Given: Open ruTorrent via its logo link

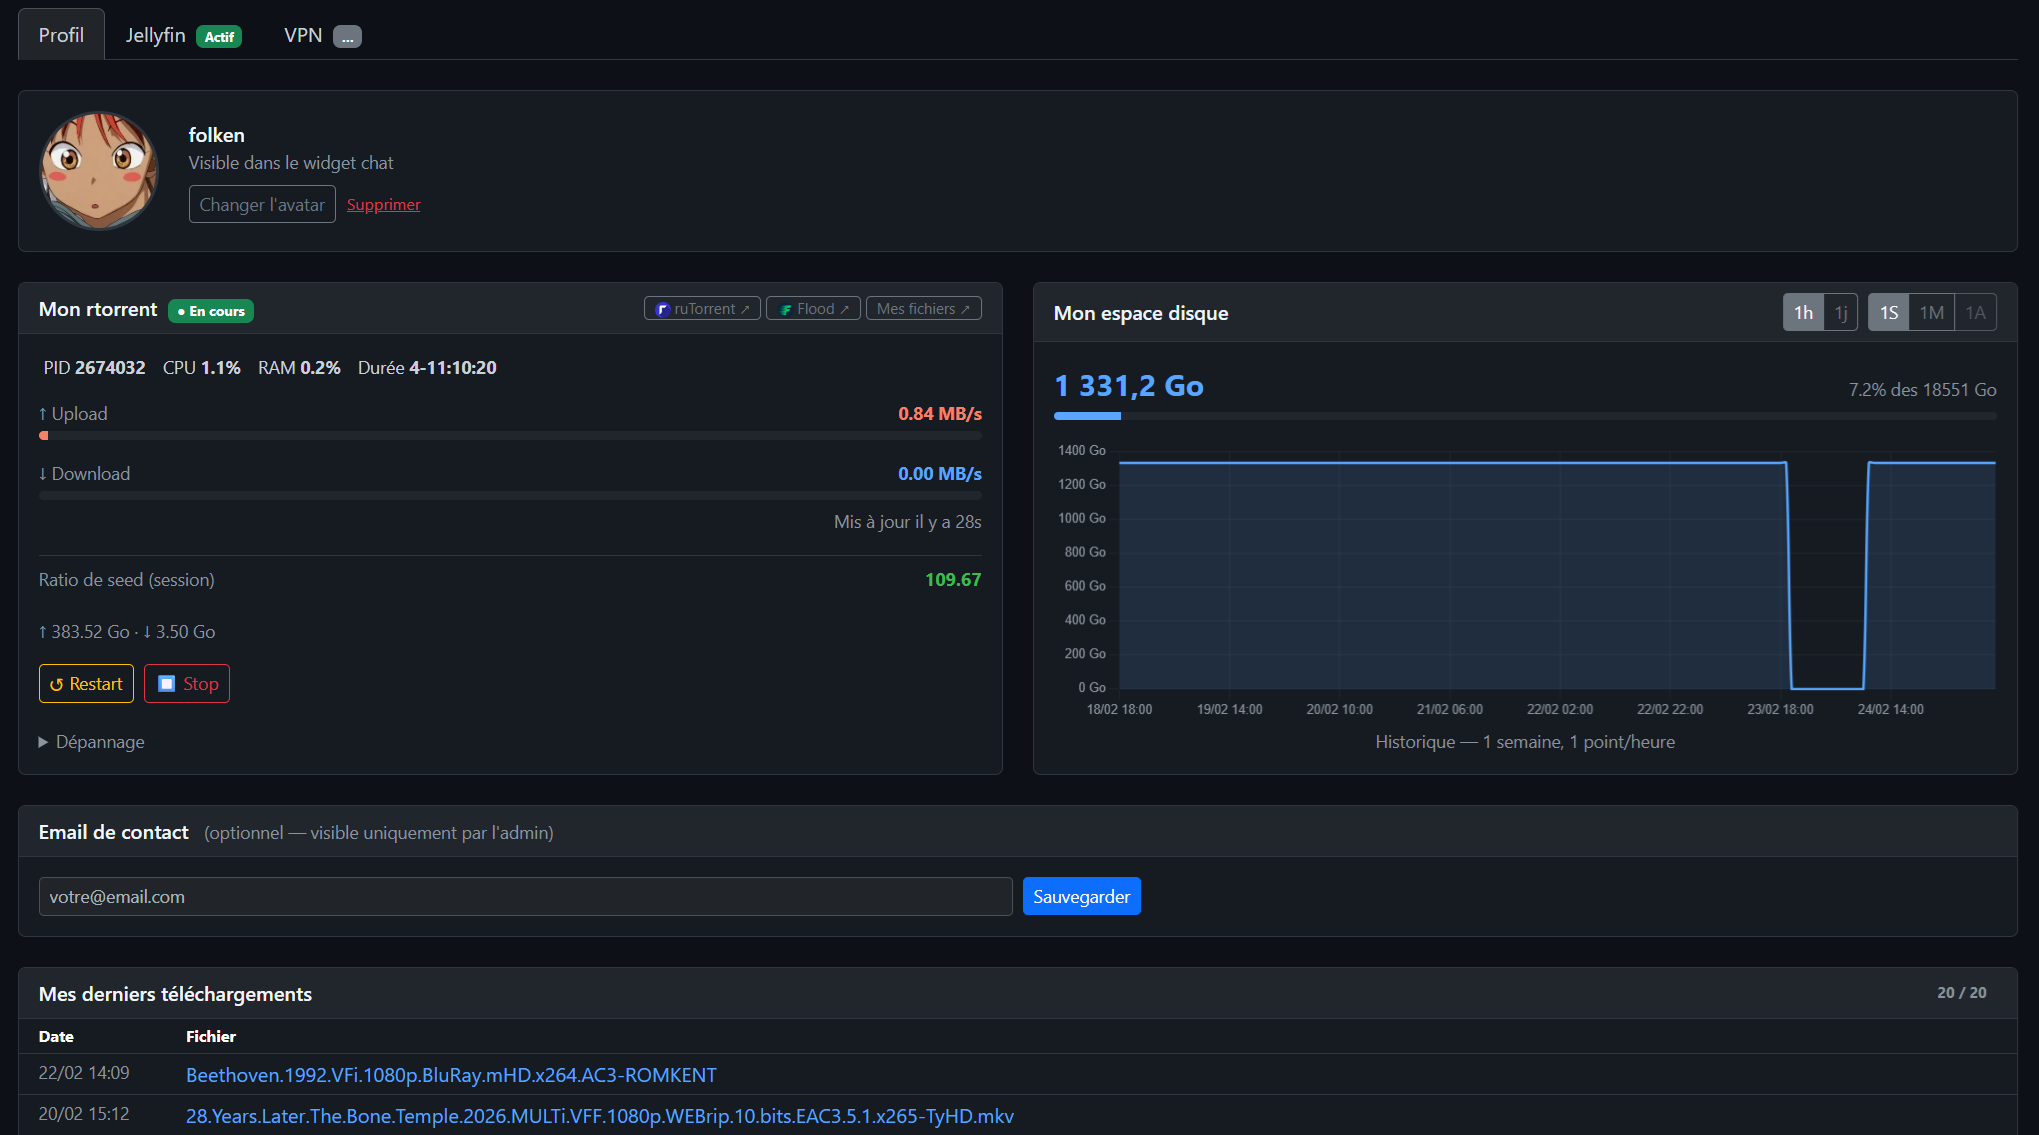Looking at the screenshot, I should (662, 309).
